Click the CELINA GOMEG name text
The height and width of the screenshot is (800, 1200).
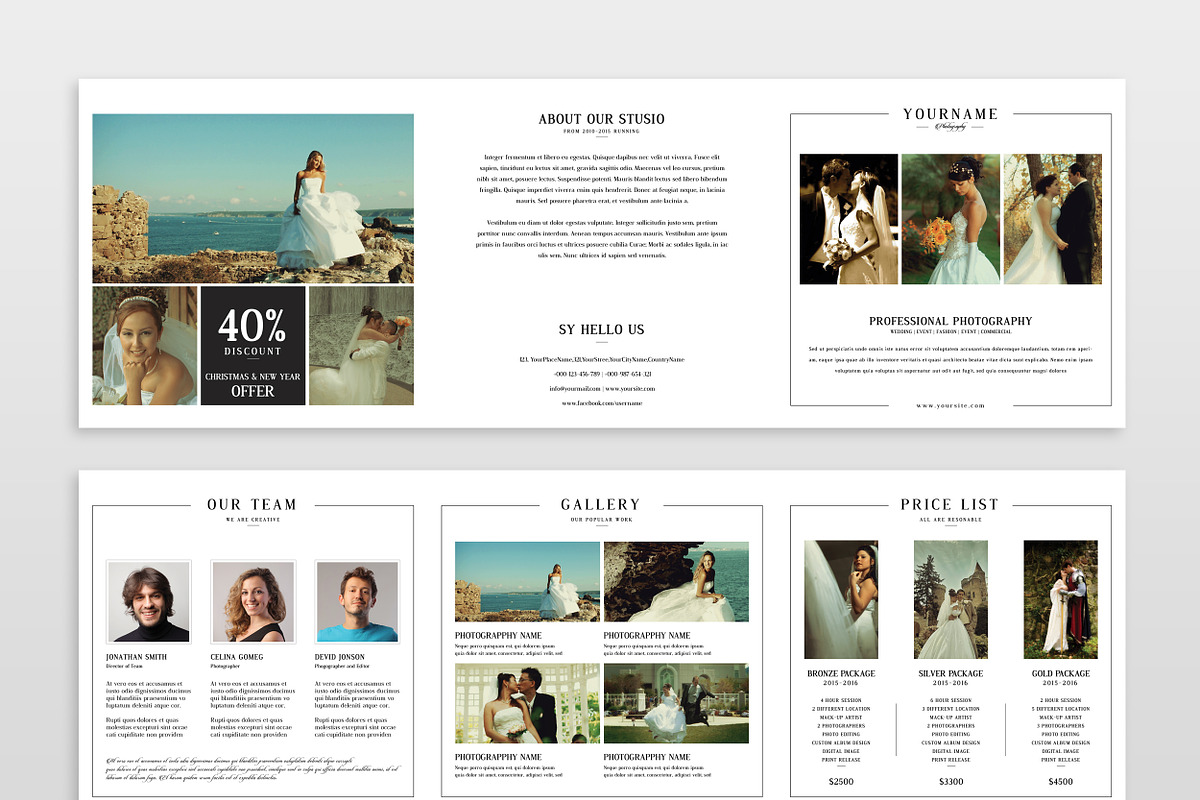coord(237,657)
